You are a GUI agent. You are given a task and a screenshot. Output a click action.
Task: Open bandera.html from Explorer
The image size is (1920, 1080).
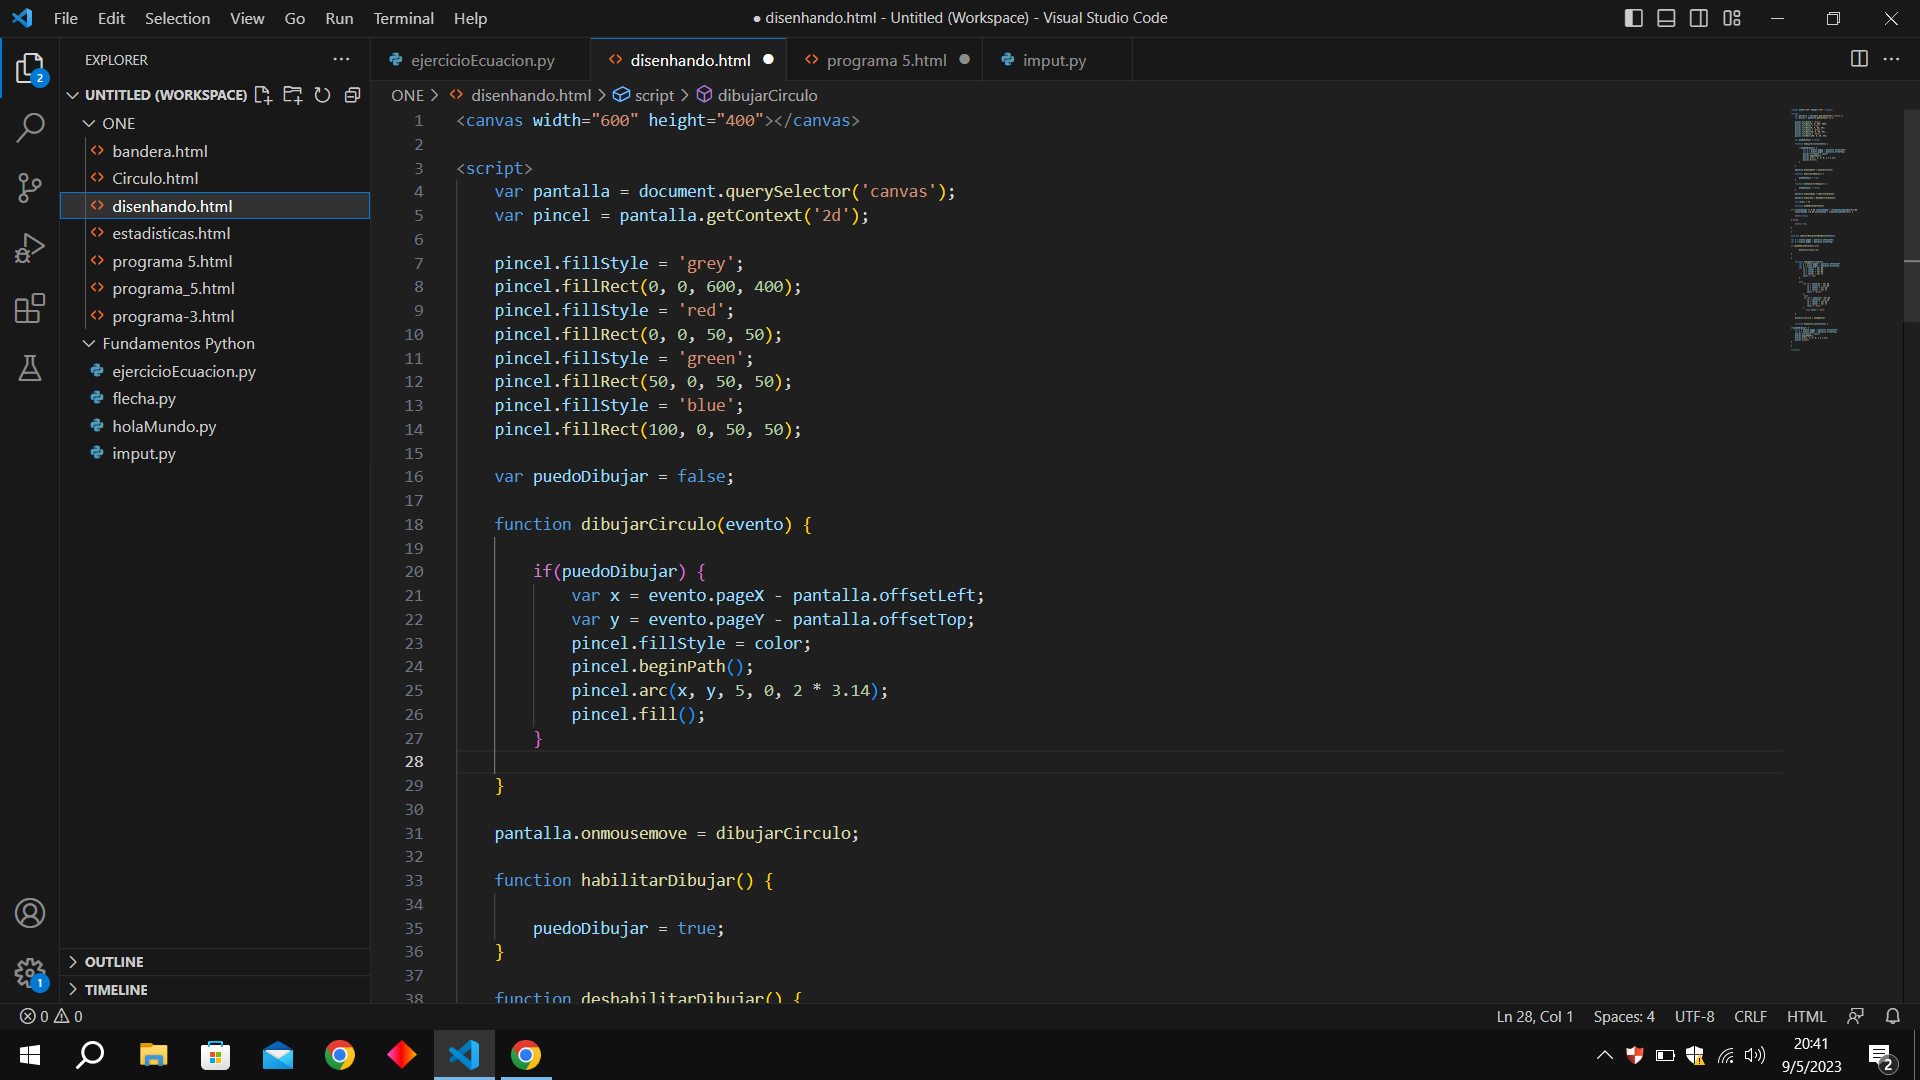pos(160,151)
